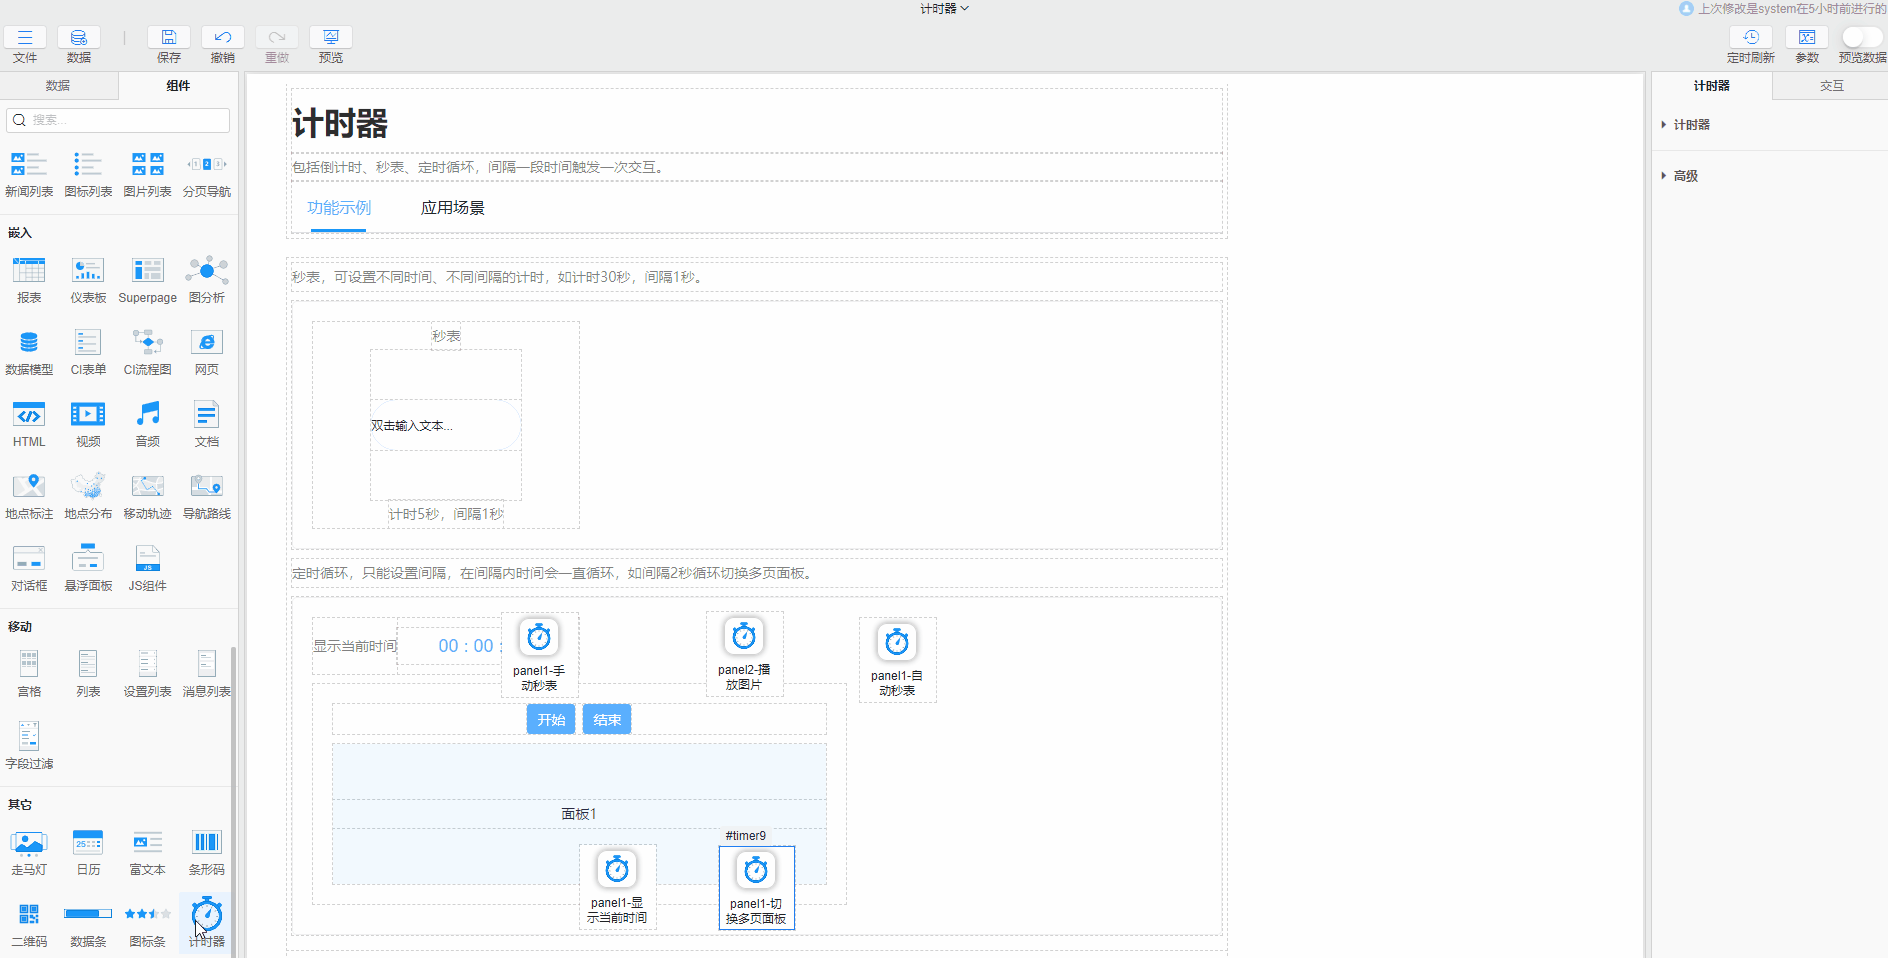Pick the 音频 audio component icon
The height and width of the screenshot is (958, 1888).
point(148,415)
